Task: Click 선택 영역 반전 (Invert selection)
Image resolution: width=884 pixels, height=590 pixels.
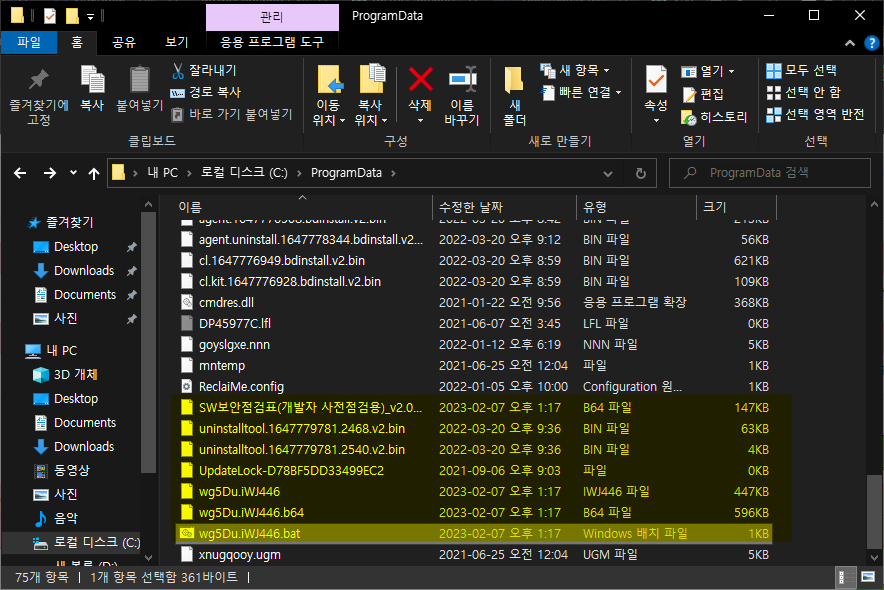Action: [x=815, y=114]
